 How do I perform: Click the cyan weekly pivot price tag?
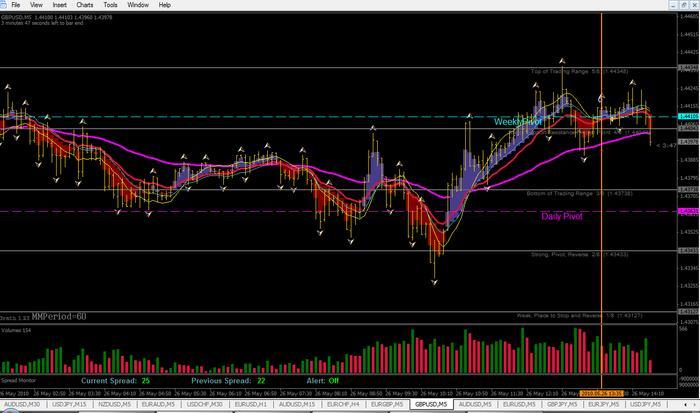(x=688, y=117)
